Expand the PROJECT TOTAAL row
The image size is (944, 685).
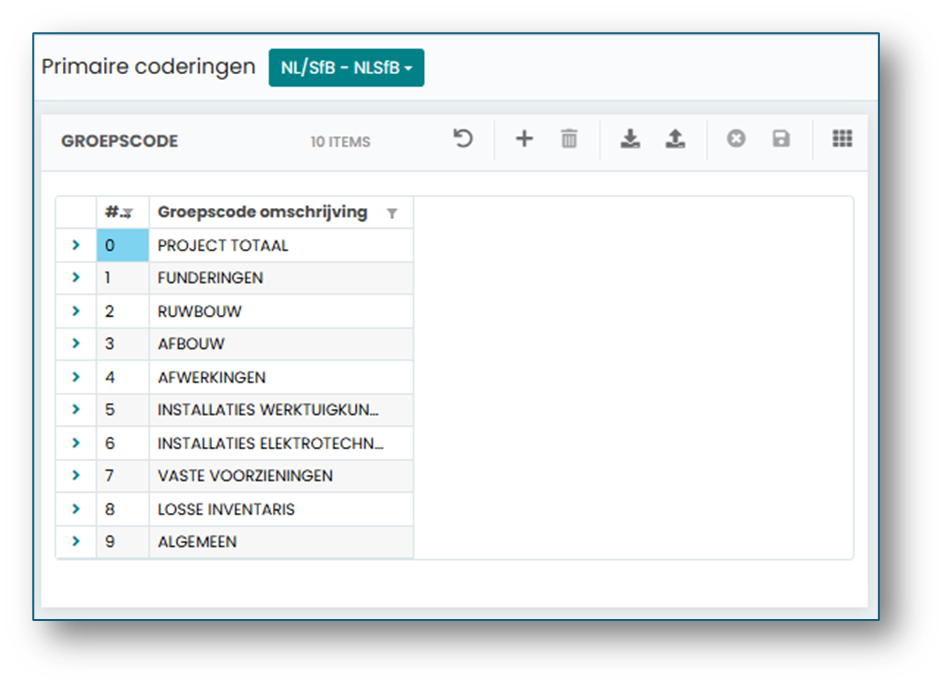click(x=76, y=245)
